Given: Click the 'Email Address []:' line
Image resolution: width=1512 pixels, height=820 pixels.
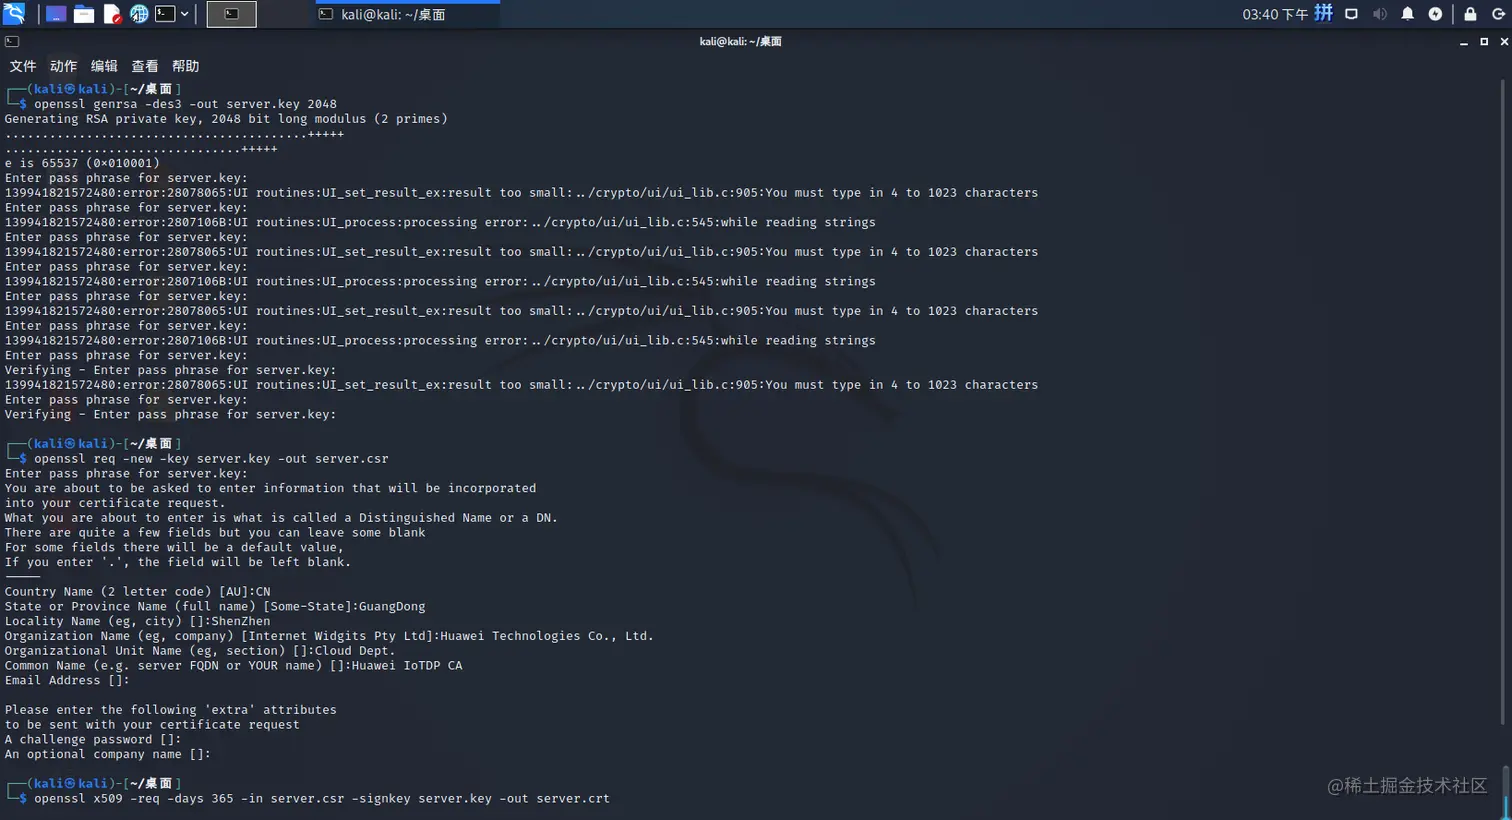Looking at the screenshot, I should coord(67,681).
